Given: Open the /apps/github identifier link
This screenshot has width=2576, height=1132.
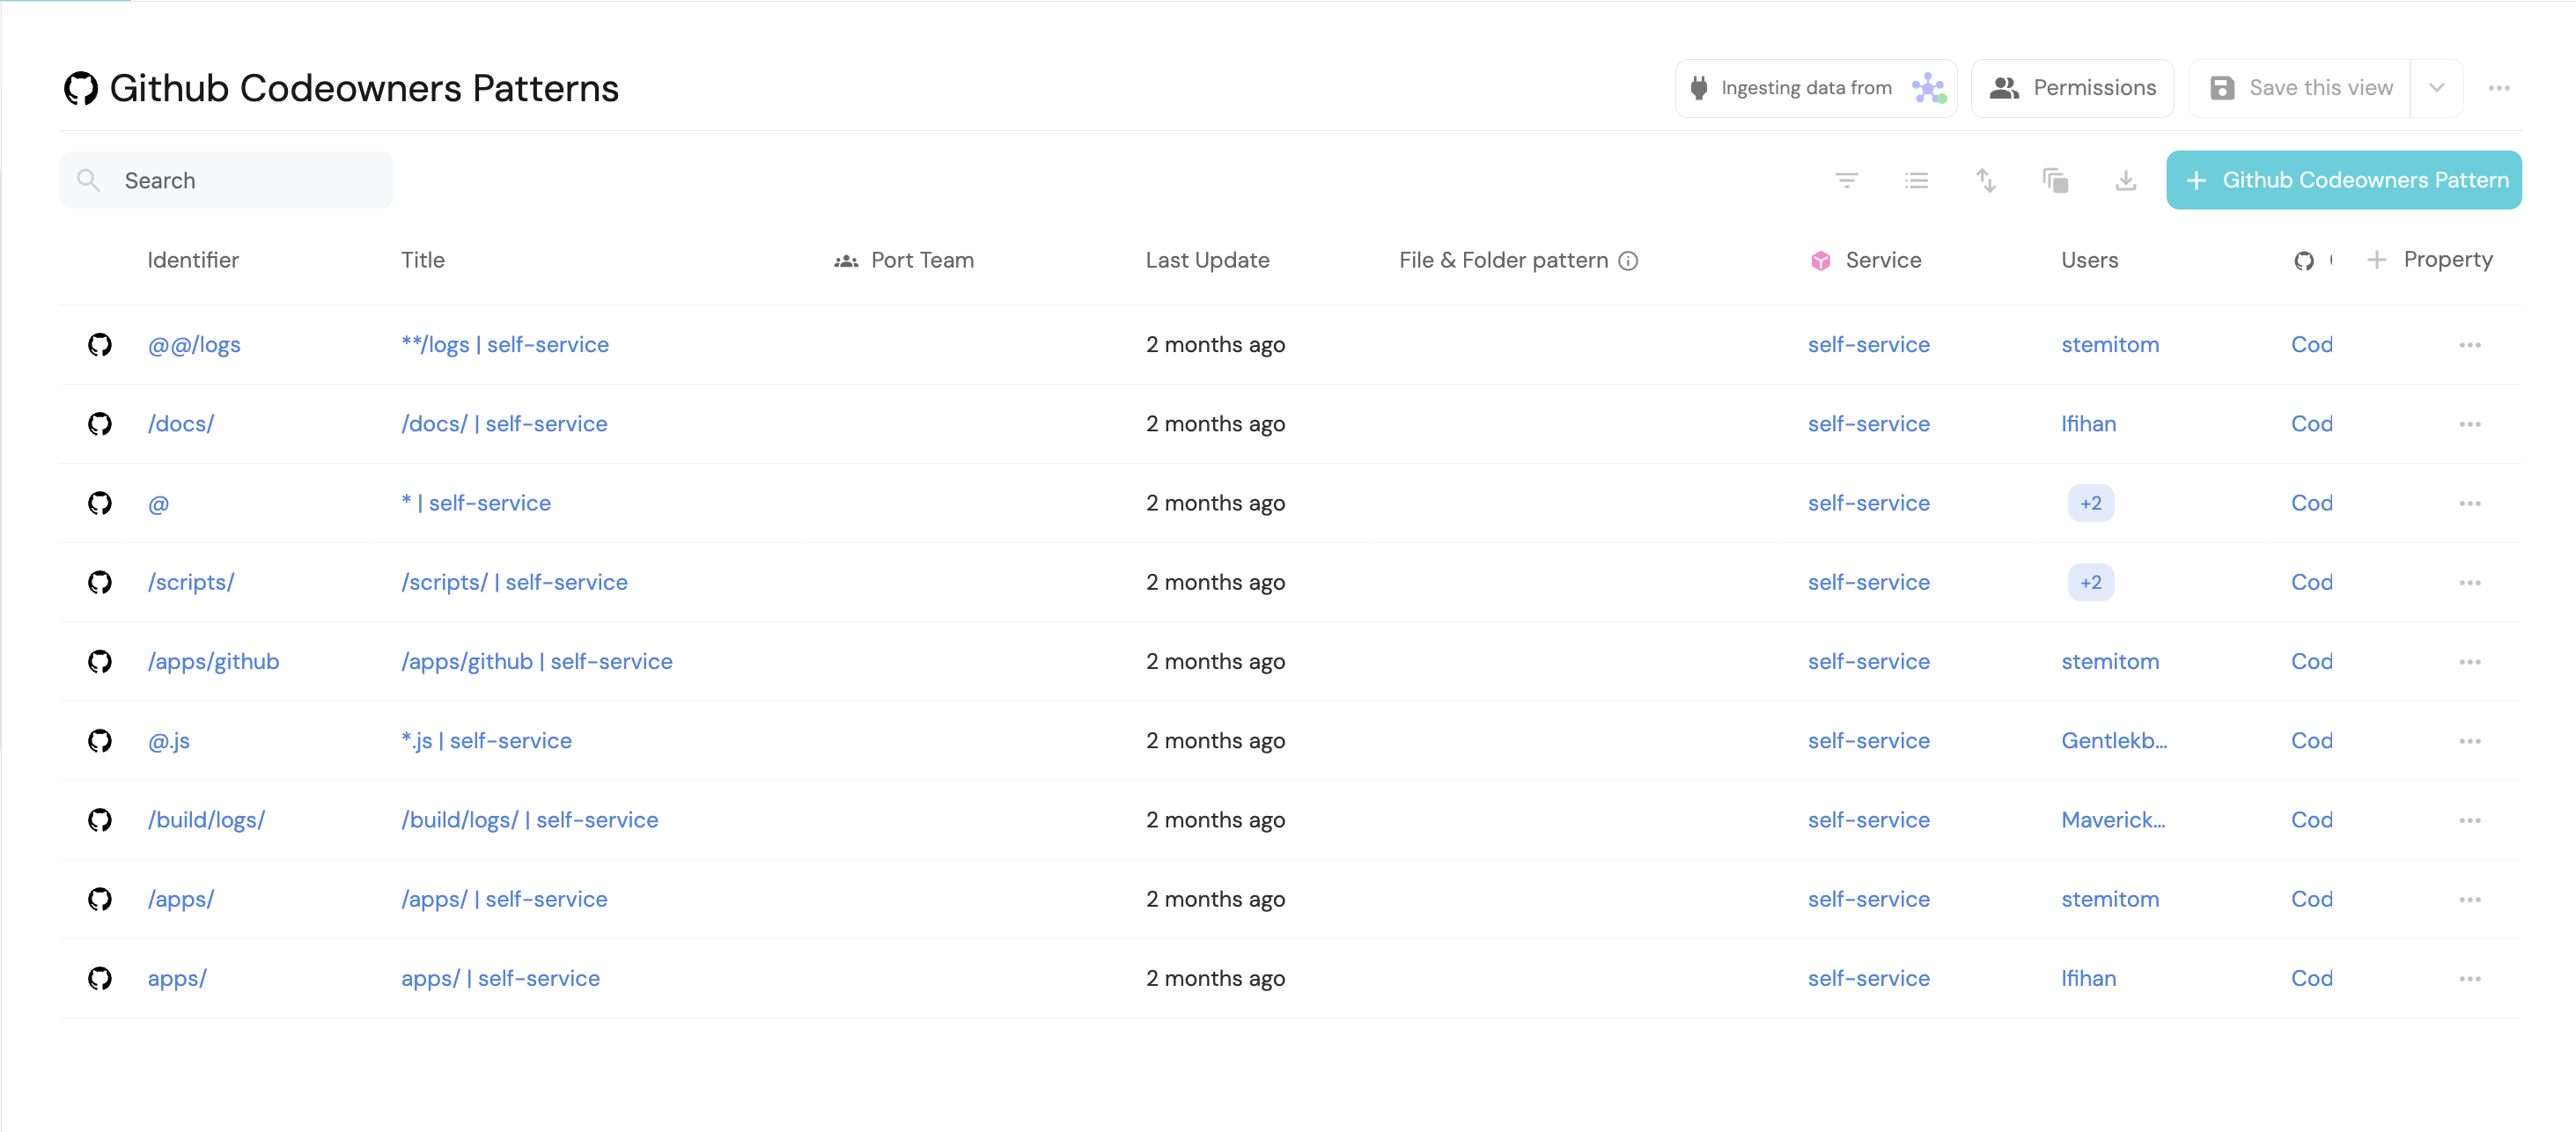Looking at the screenshot, I should [213, 661].
